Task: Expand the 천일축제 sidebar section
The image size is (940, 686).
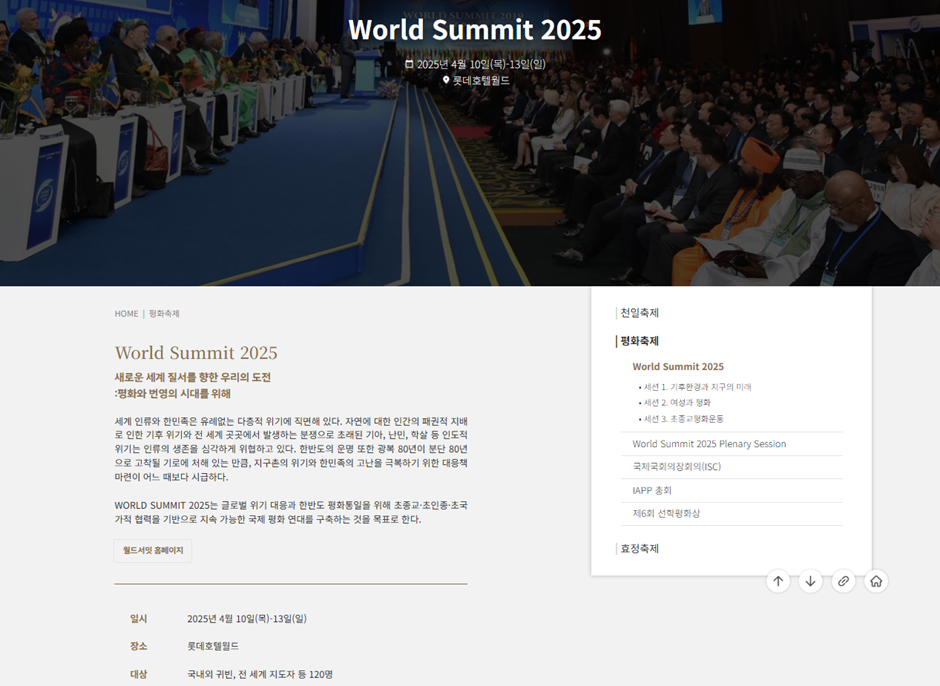Action: click(639, 312)
